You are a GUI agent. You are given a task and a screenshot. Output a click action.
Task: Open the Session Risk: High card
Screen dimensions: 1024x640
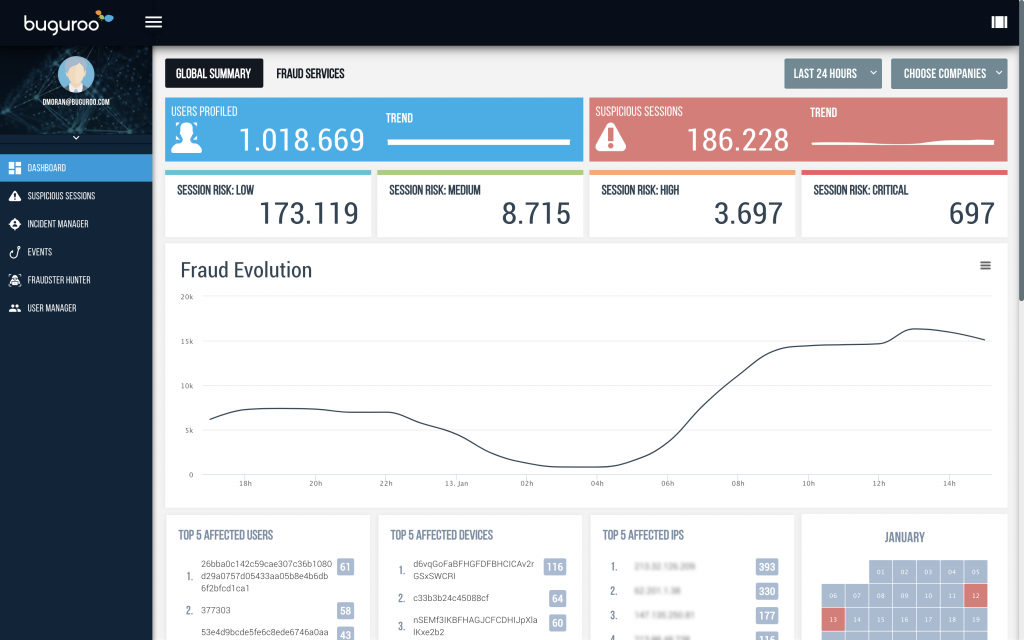click(x=691, y=204)
